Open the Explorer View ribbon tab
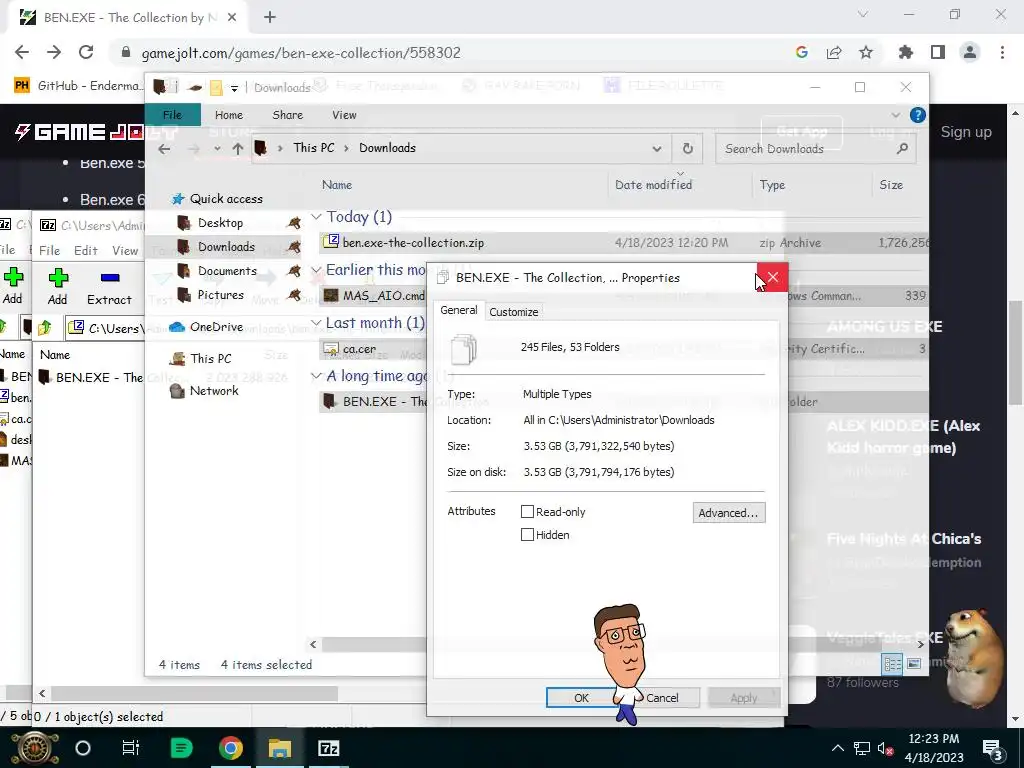 (344, 115)
